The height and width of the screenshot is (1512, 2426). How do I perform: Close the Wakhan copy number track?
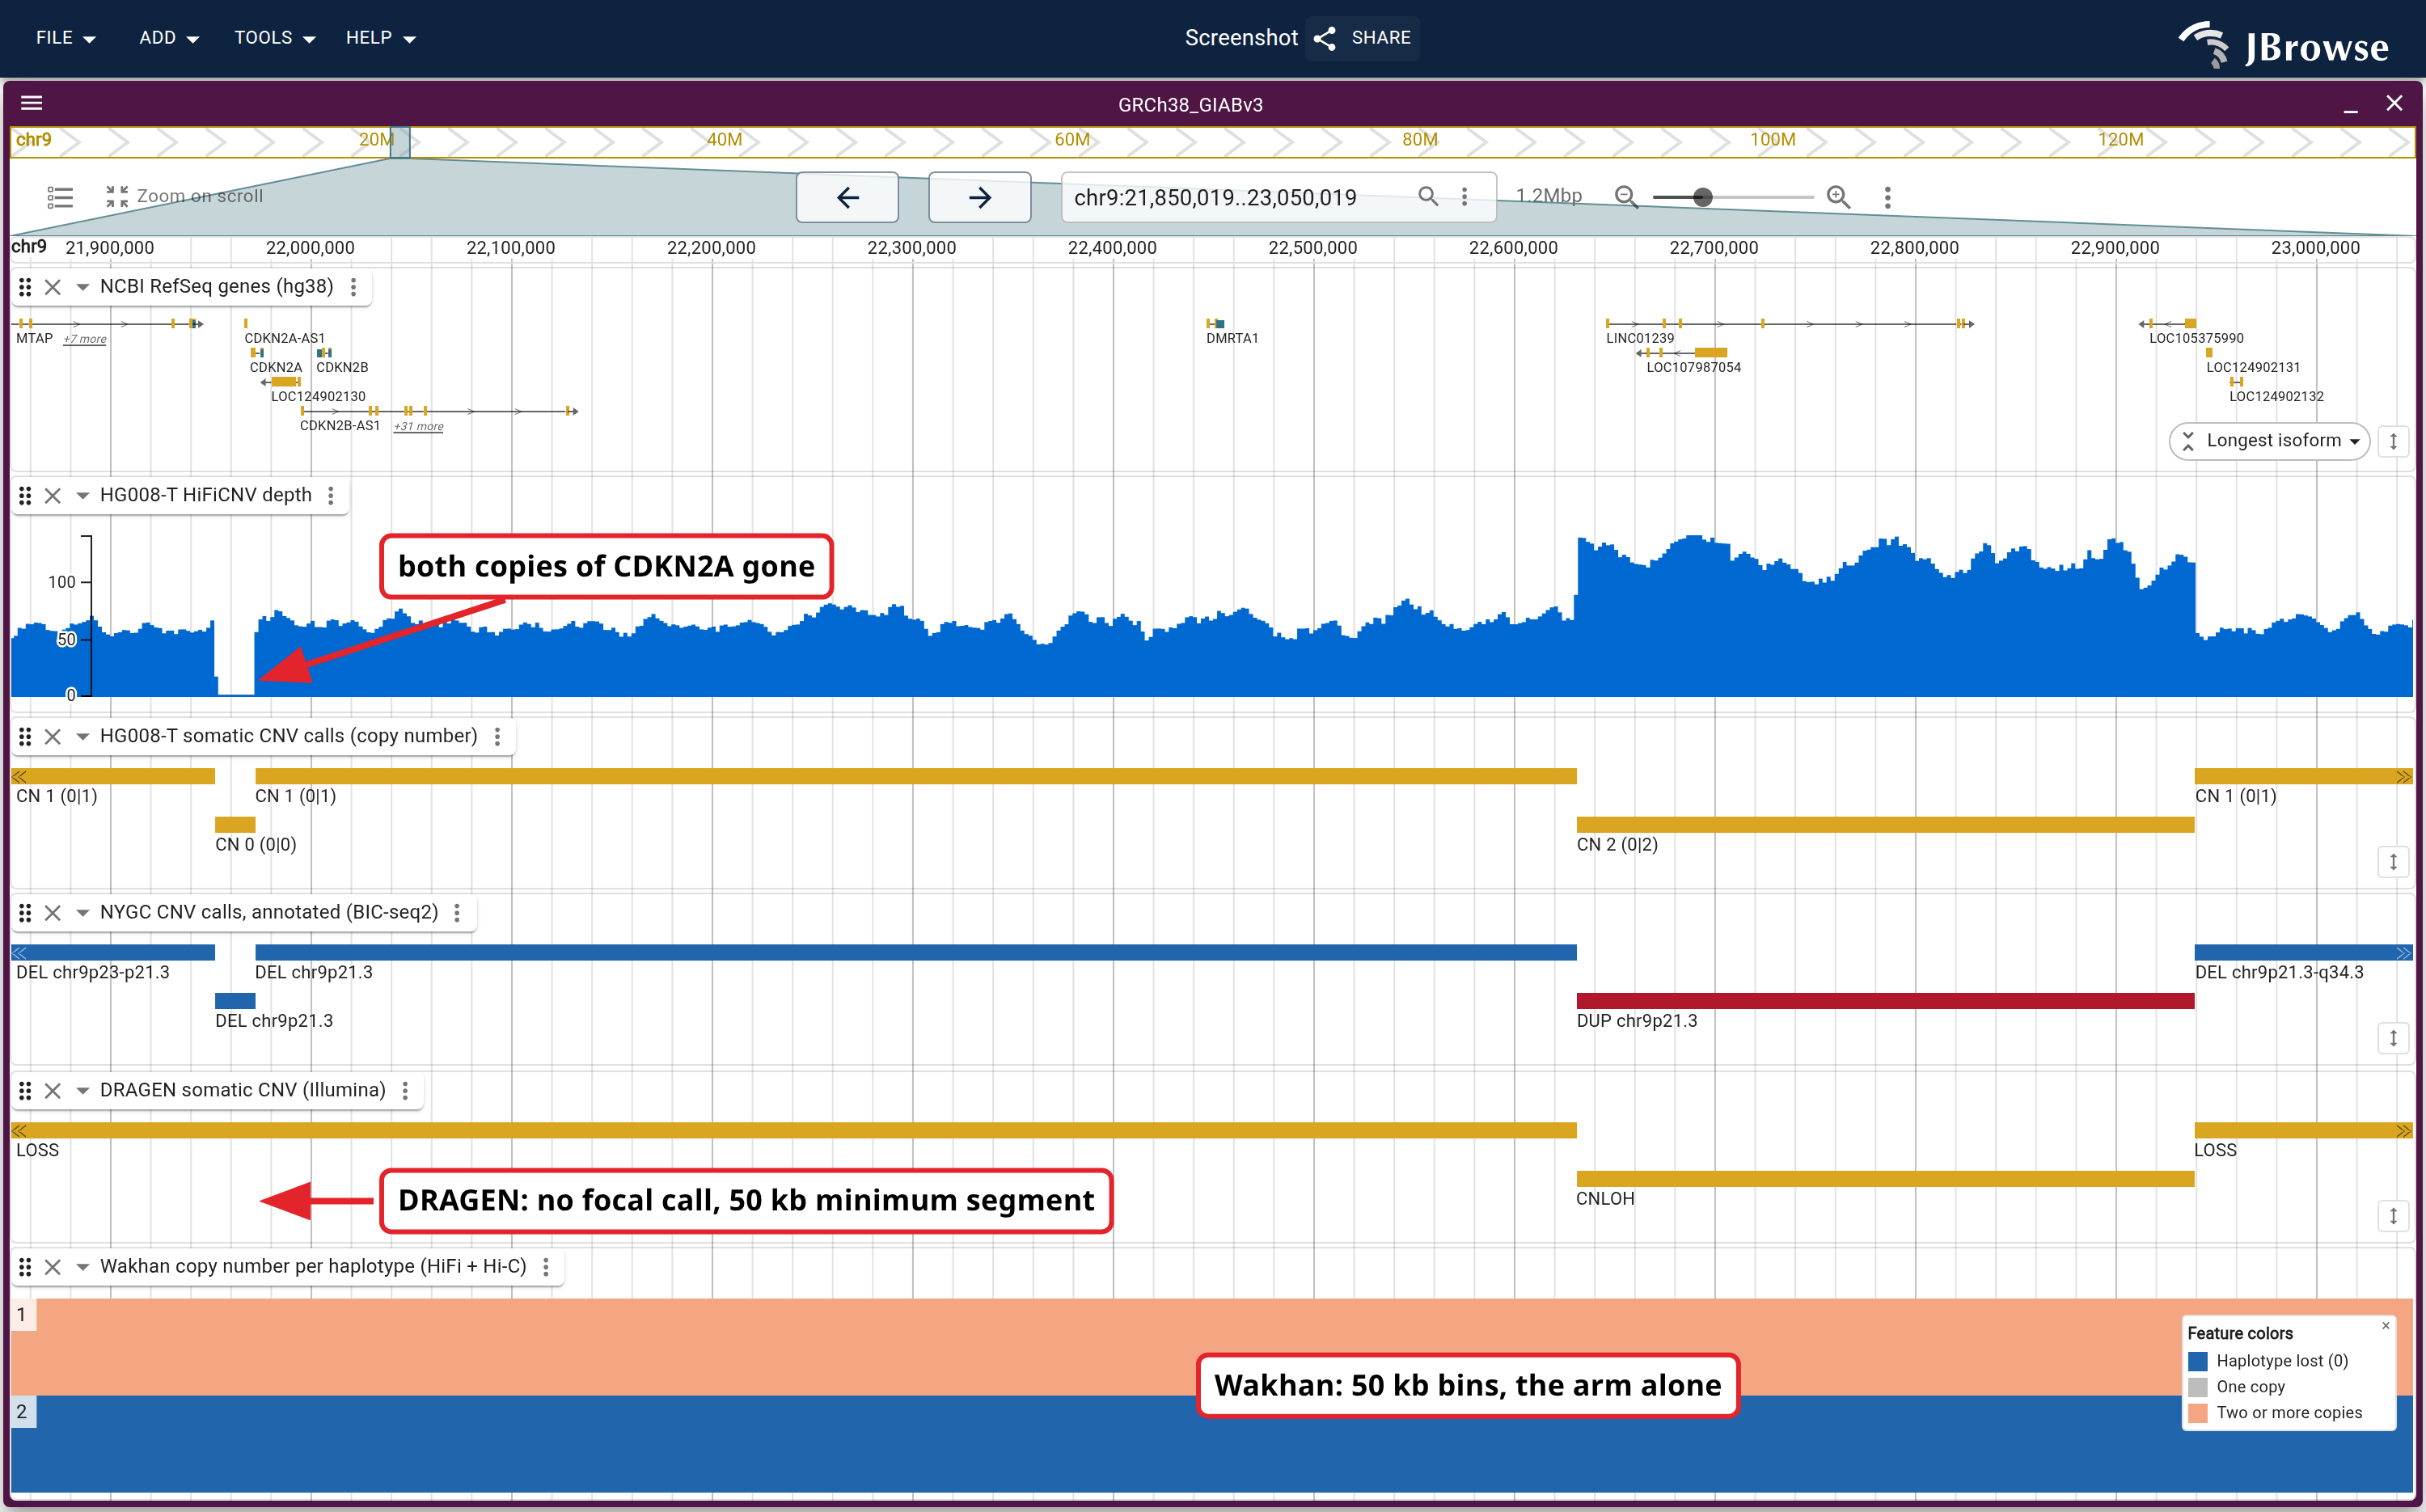pyautogui.click(x=53, y=1267)
